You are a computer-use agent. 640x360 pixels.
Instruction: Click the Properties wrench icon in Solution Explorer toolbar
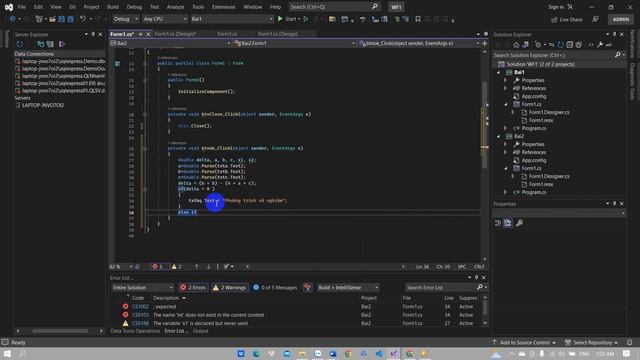tap(600, 45)
